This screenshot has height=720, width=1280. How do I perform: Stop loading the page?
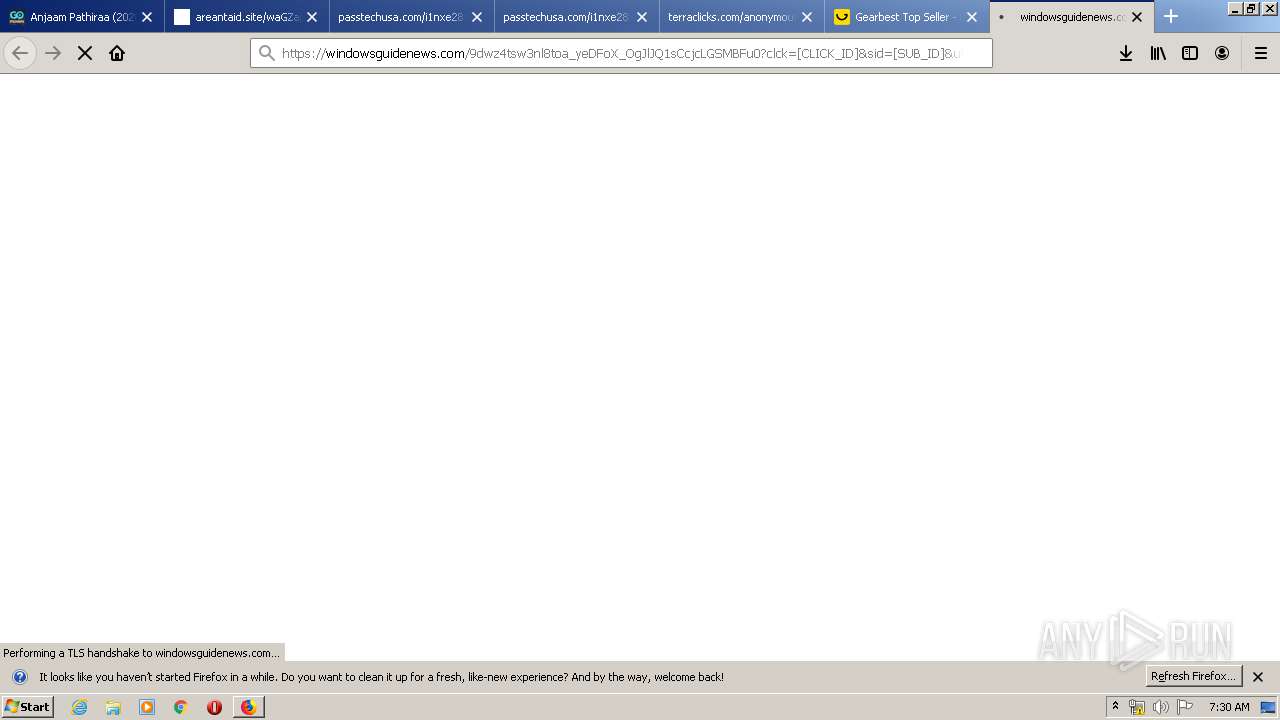coord(85,53)
